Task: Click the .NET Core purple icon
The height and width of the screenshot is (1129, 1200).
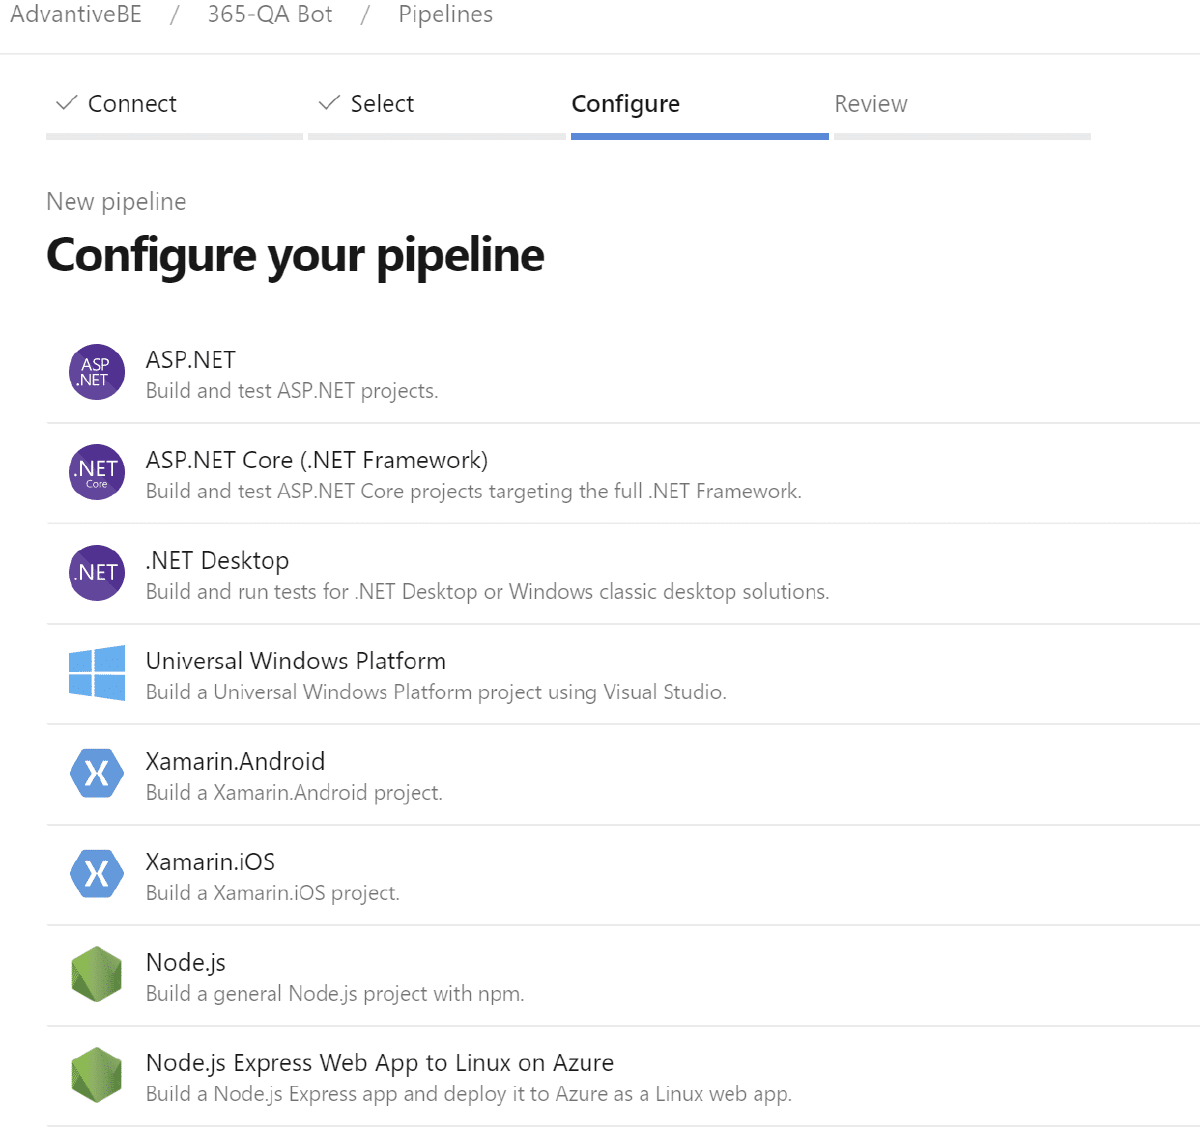Action: pos(97,472)
